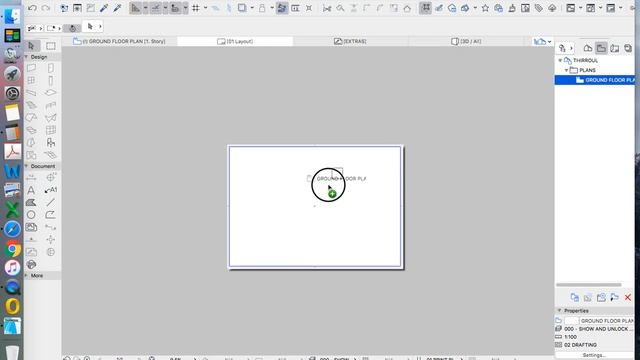Image resolution: width=640 pixels, height=360 pixels.
Task: Select the Circle/Arc tool in the toolbox
Action: click(x=31, y=215)
